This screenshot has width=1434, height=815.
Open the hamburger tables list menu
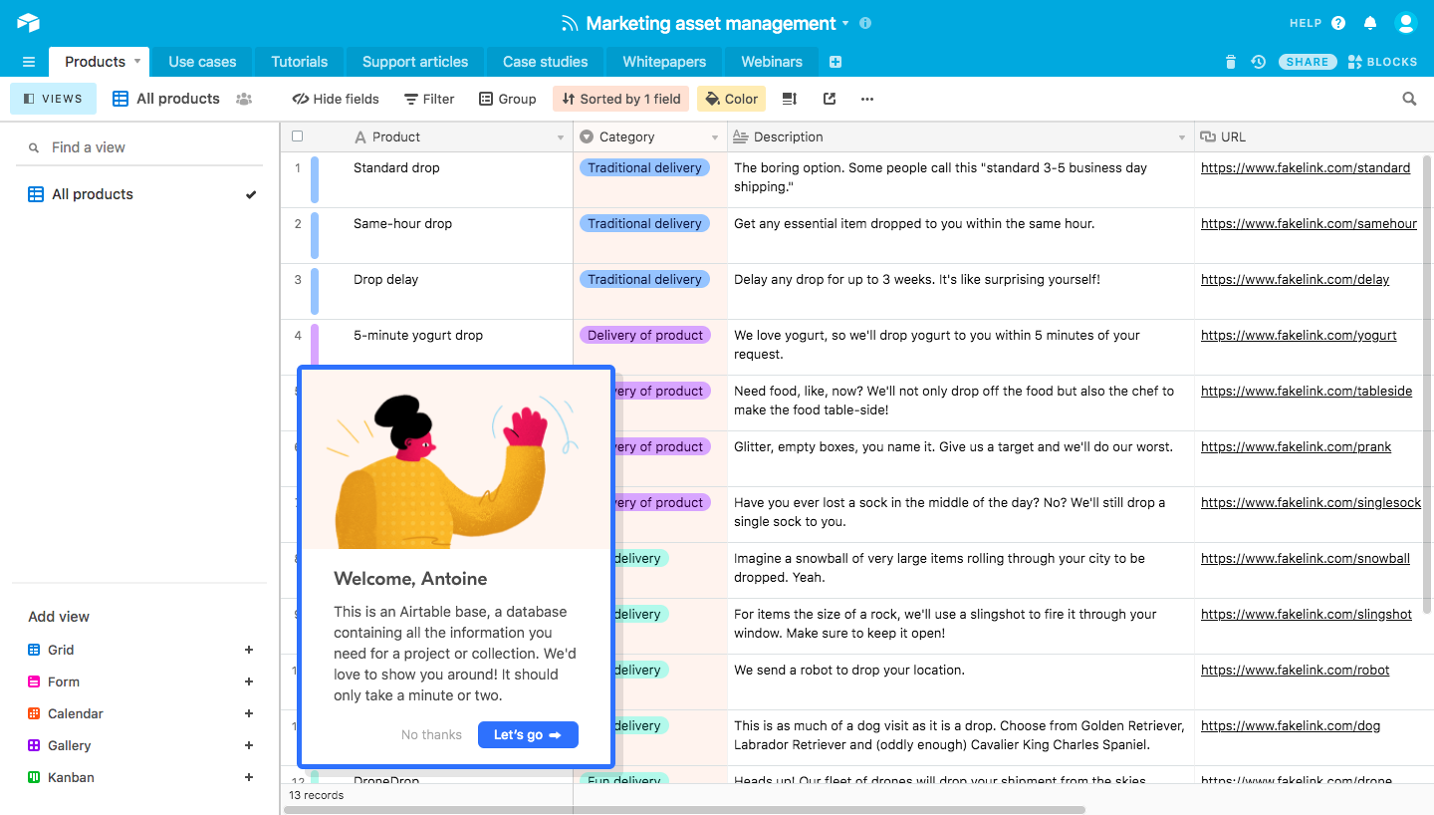[29, 62]
